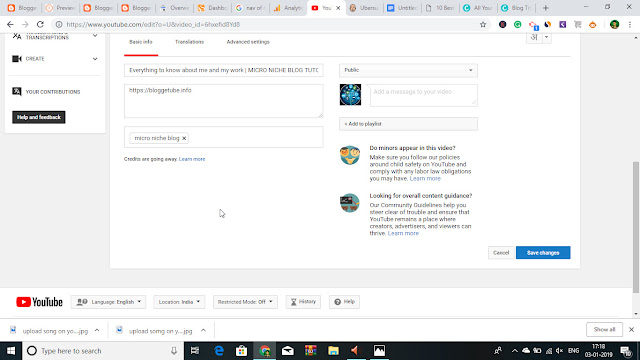Remove the 'micro niche blog' tag

[x=184, y=138]
